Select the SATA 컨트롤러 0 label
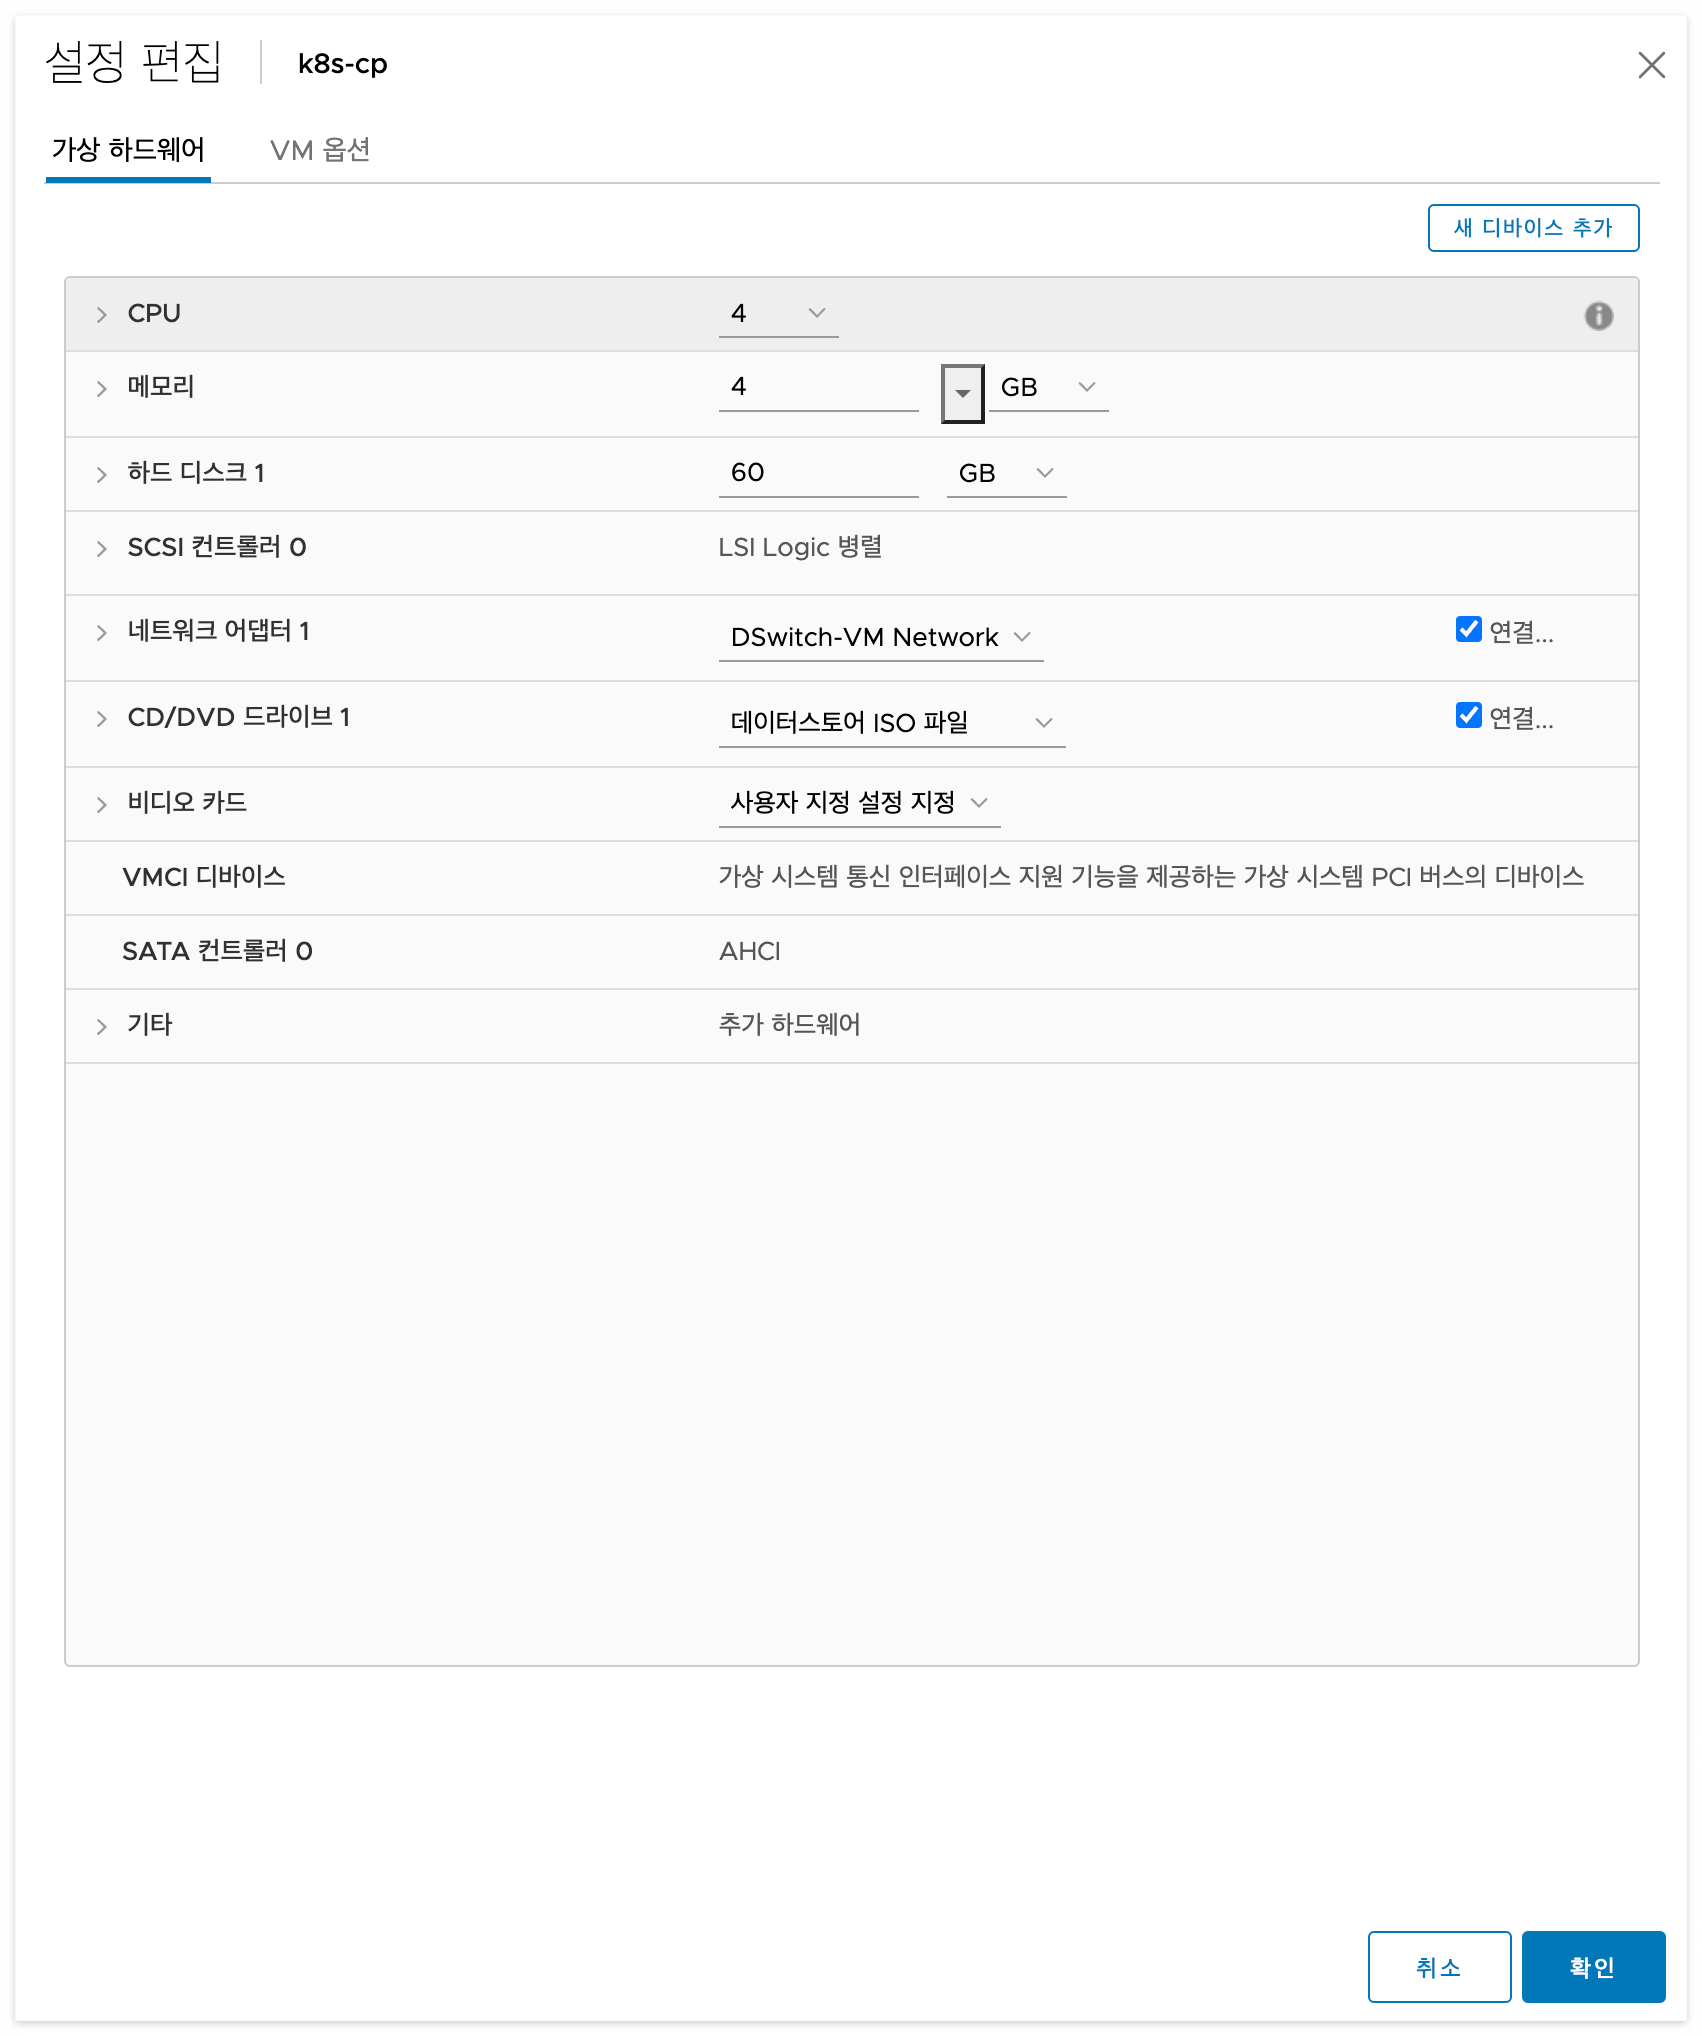The image size is (1702, 2036). (217, 951)
